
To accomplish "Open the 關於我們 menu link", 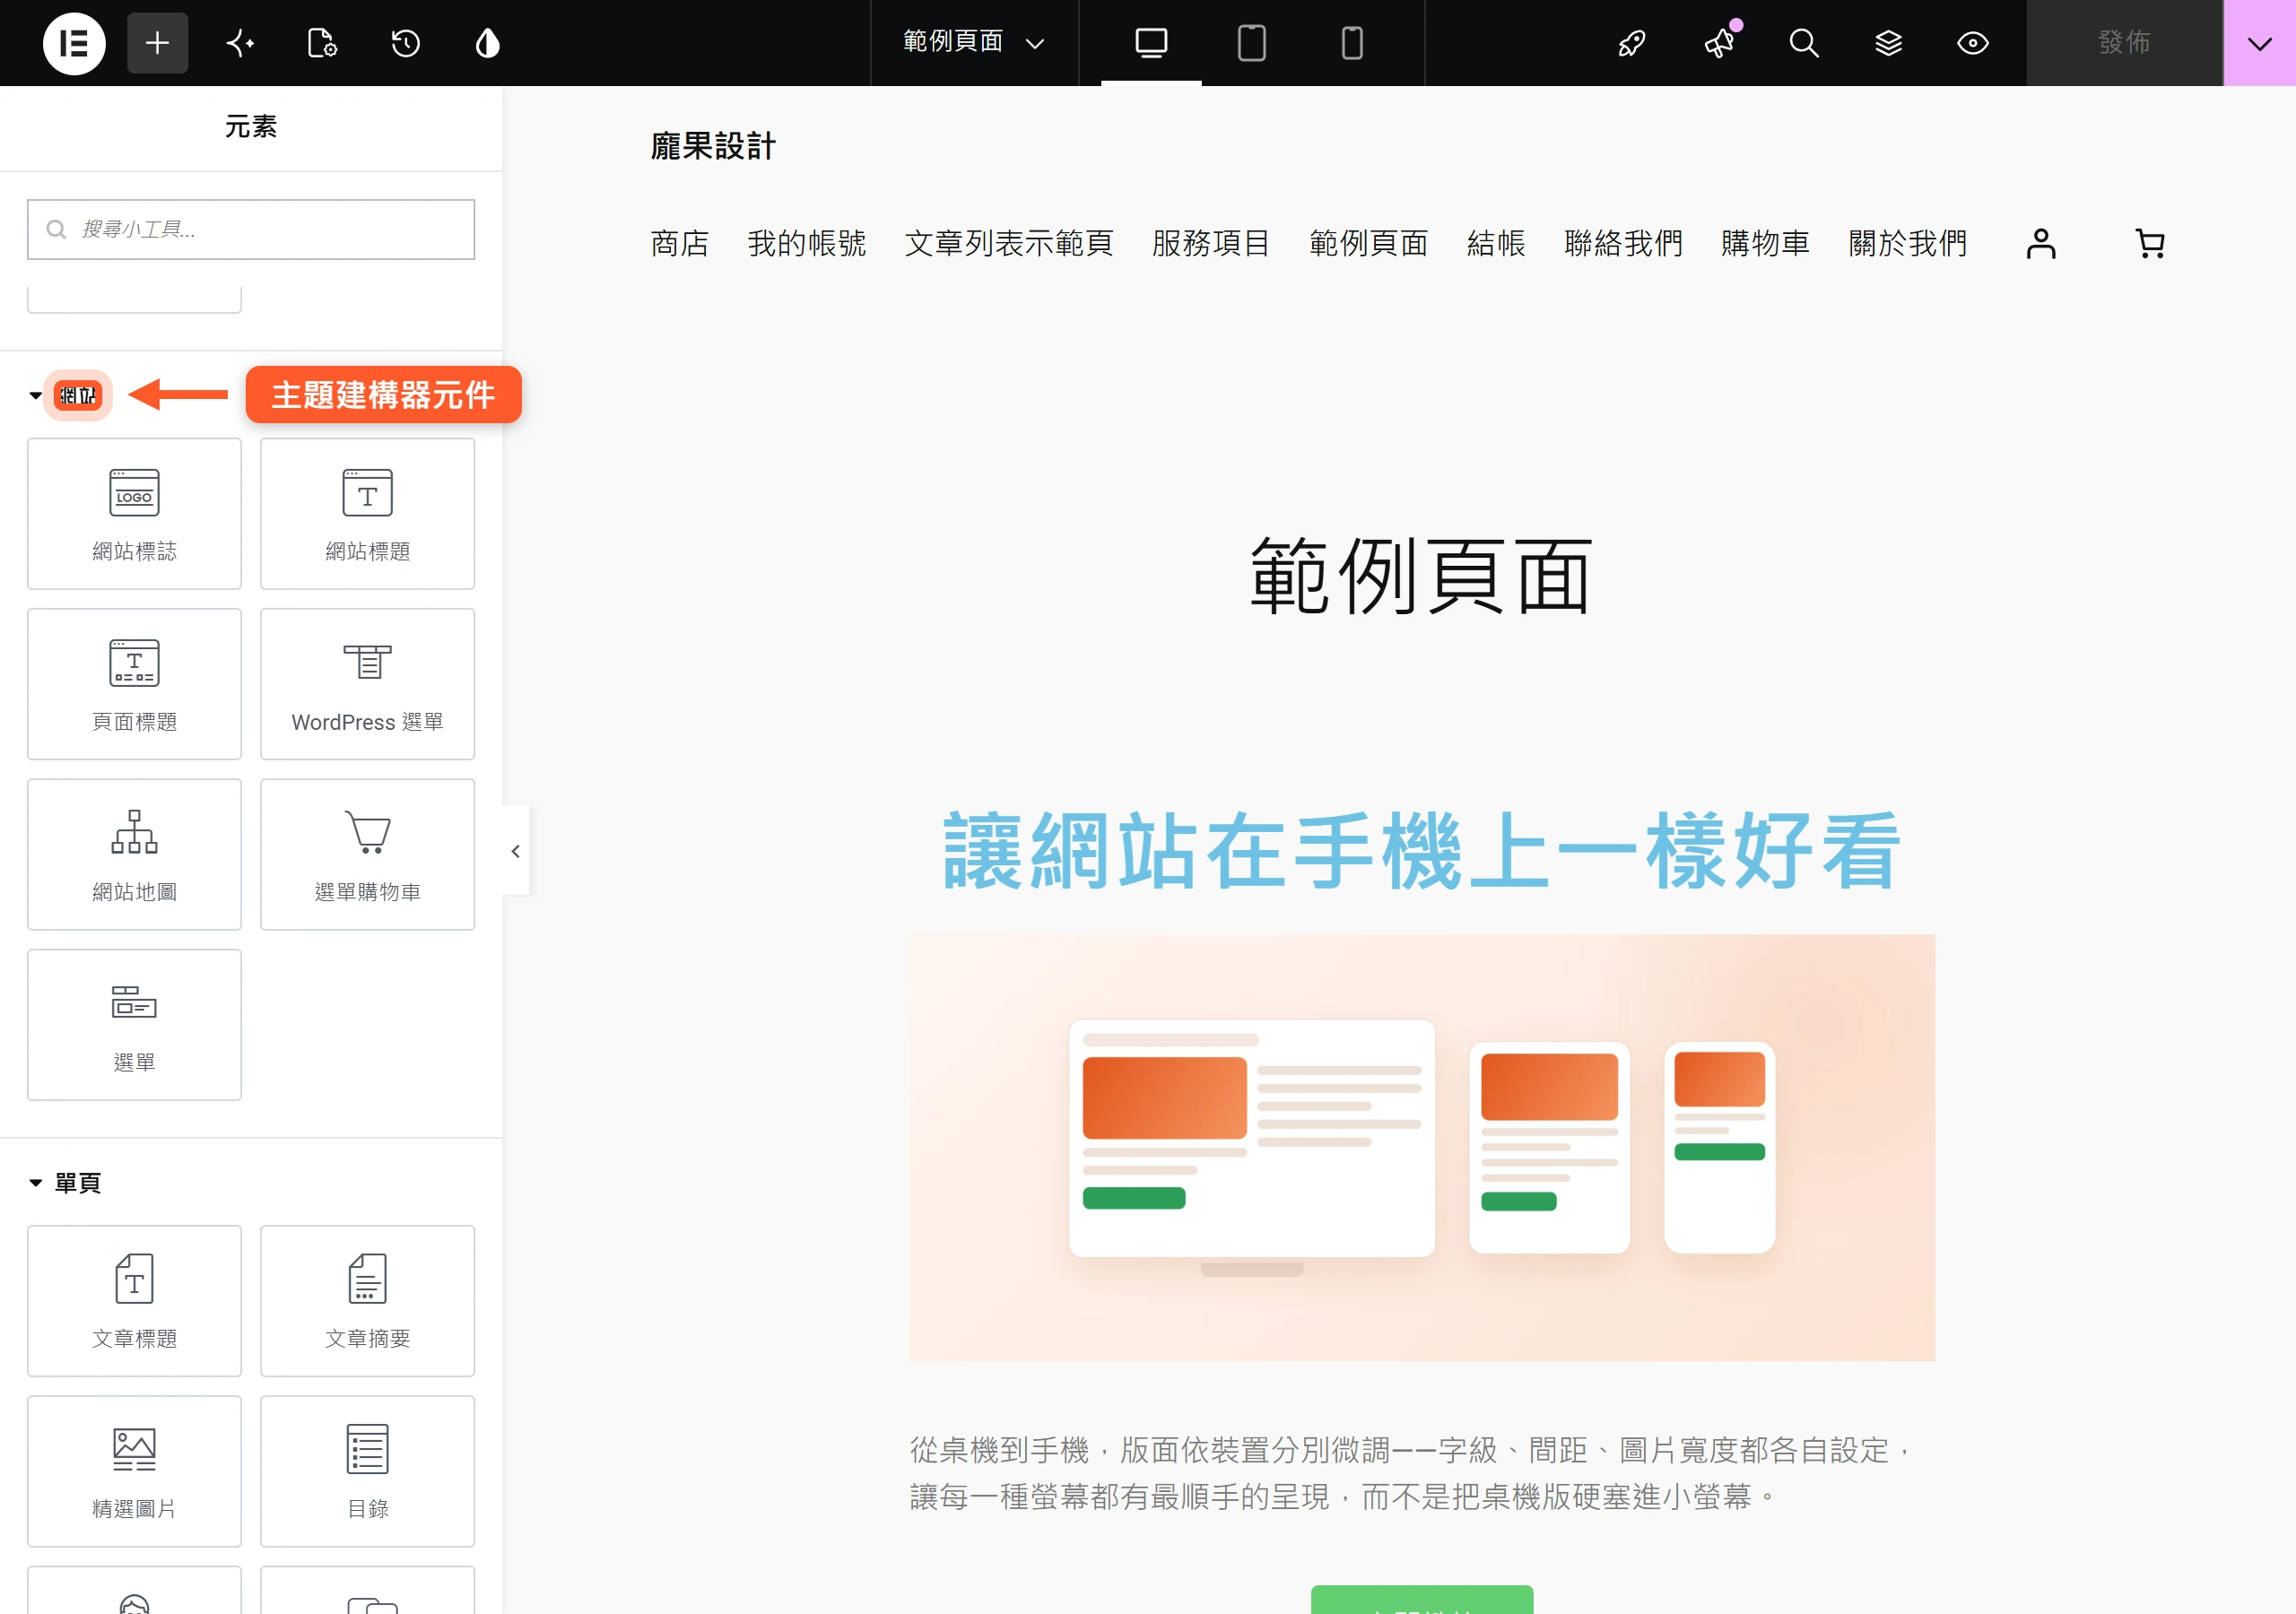I will tap(1907, 243).
